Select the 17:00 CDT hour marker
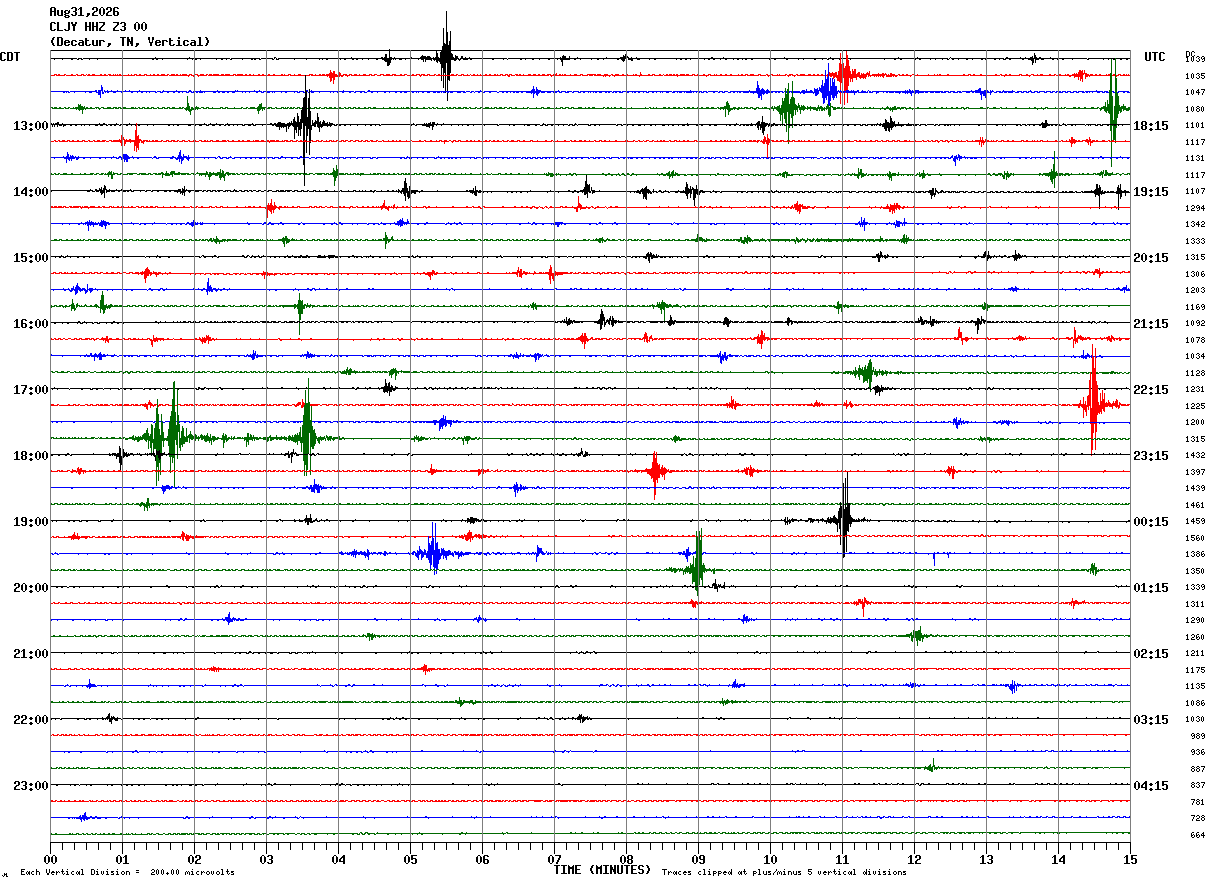 click(31, 390)
